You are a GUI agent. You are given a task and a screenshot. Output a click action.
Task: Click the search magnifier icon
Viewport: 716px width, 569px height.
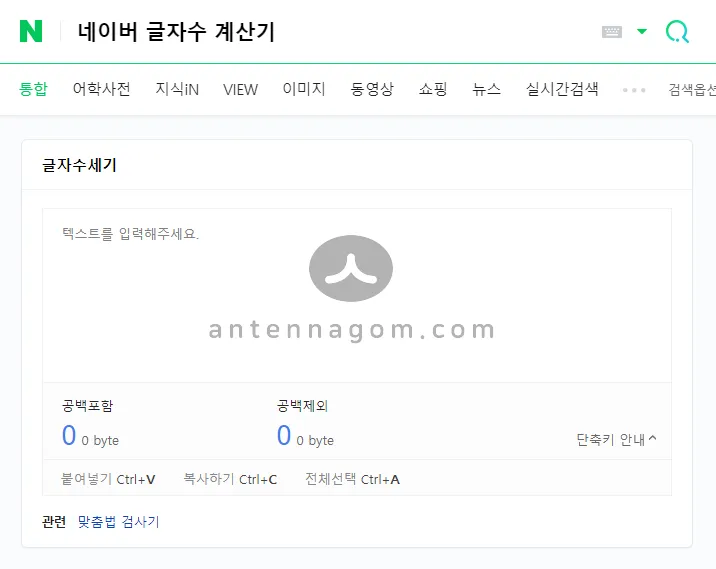677,32
